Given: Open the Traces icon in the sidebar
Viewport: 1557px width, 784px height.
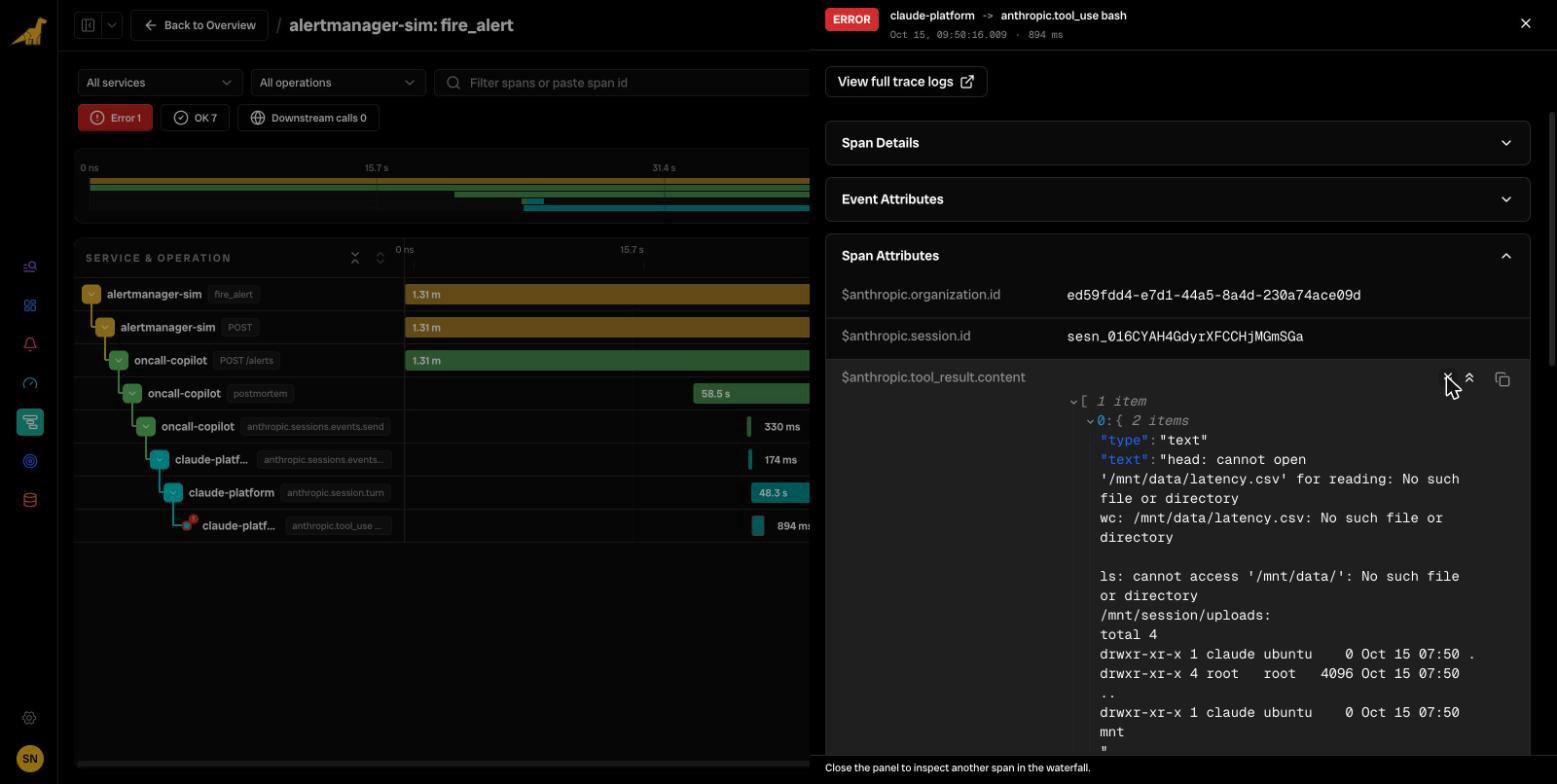Looking at the screenshot, I should [x=30, y=422].
